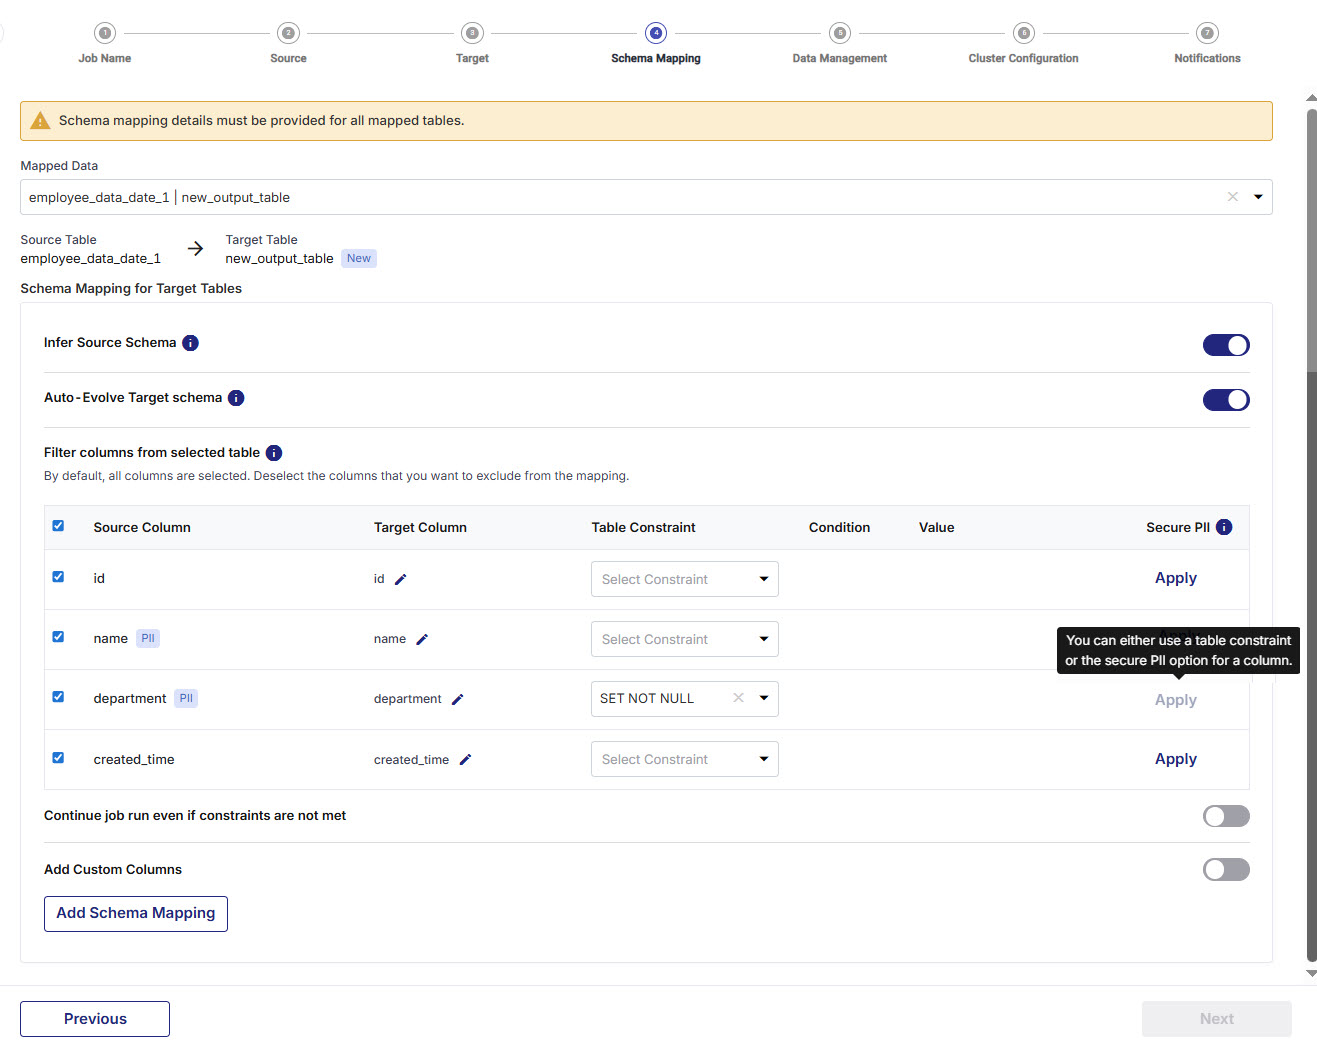Turn on Add Custom Columns switch
1317x1043 pixels.
(x=1225, y=870)
